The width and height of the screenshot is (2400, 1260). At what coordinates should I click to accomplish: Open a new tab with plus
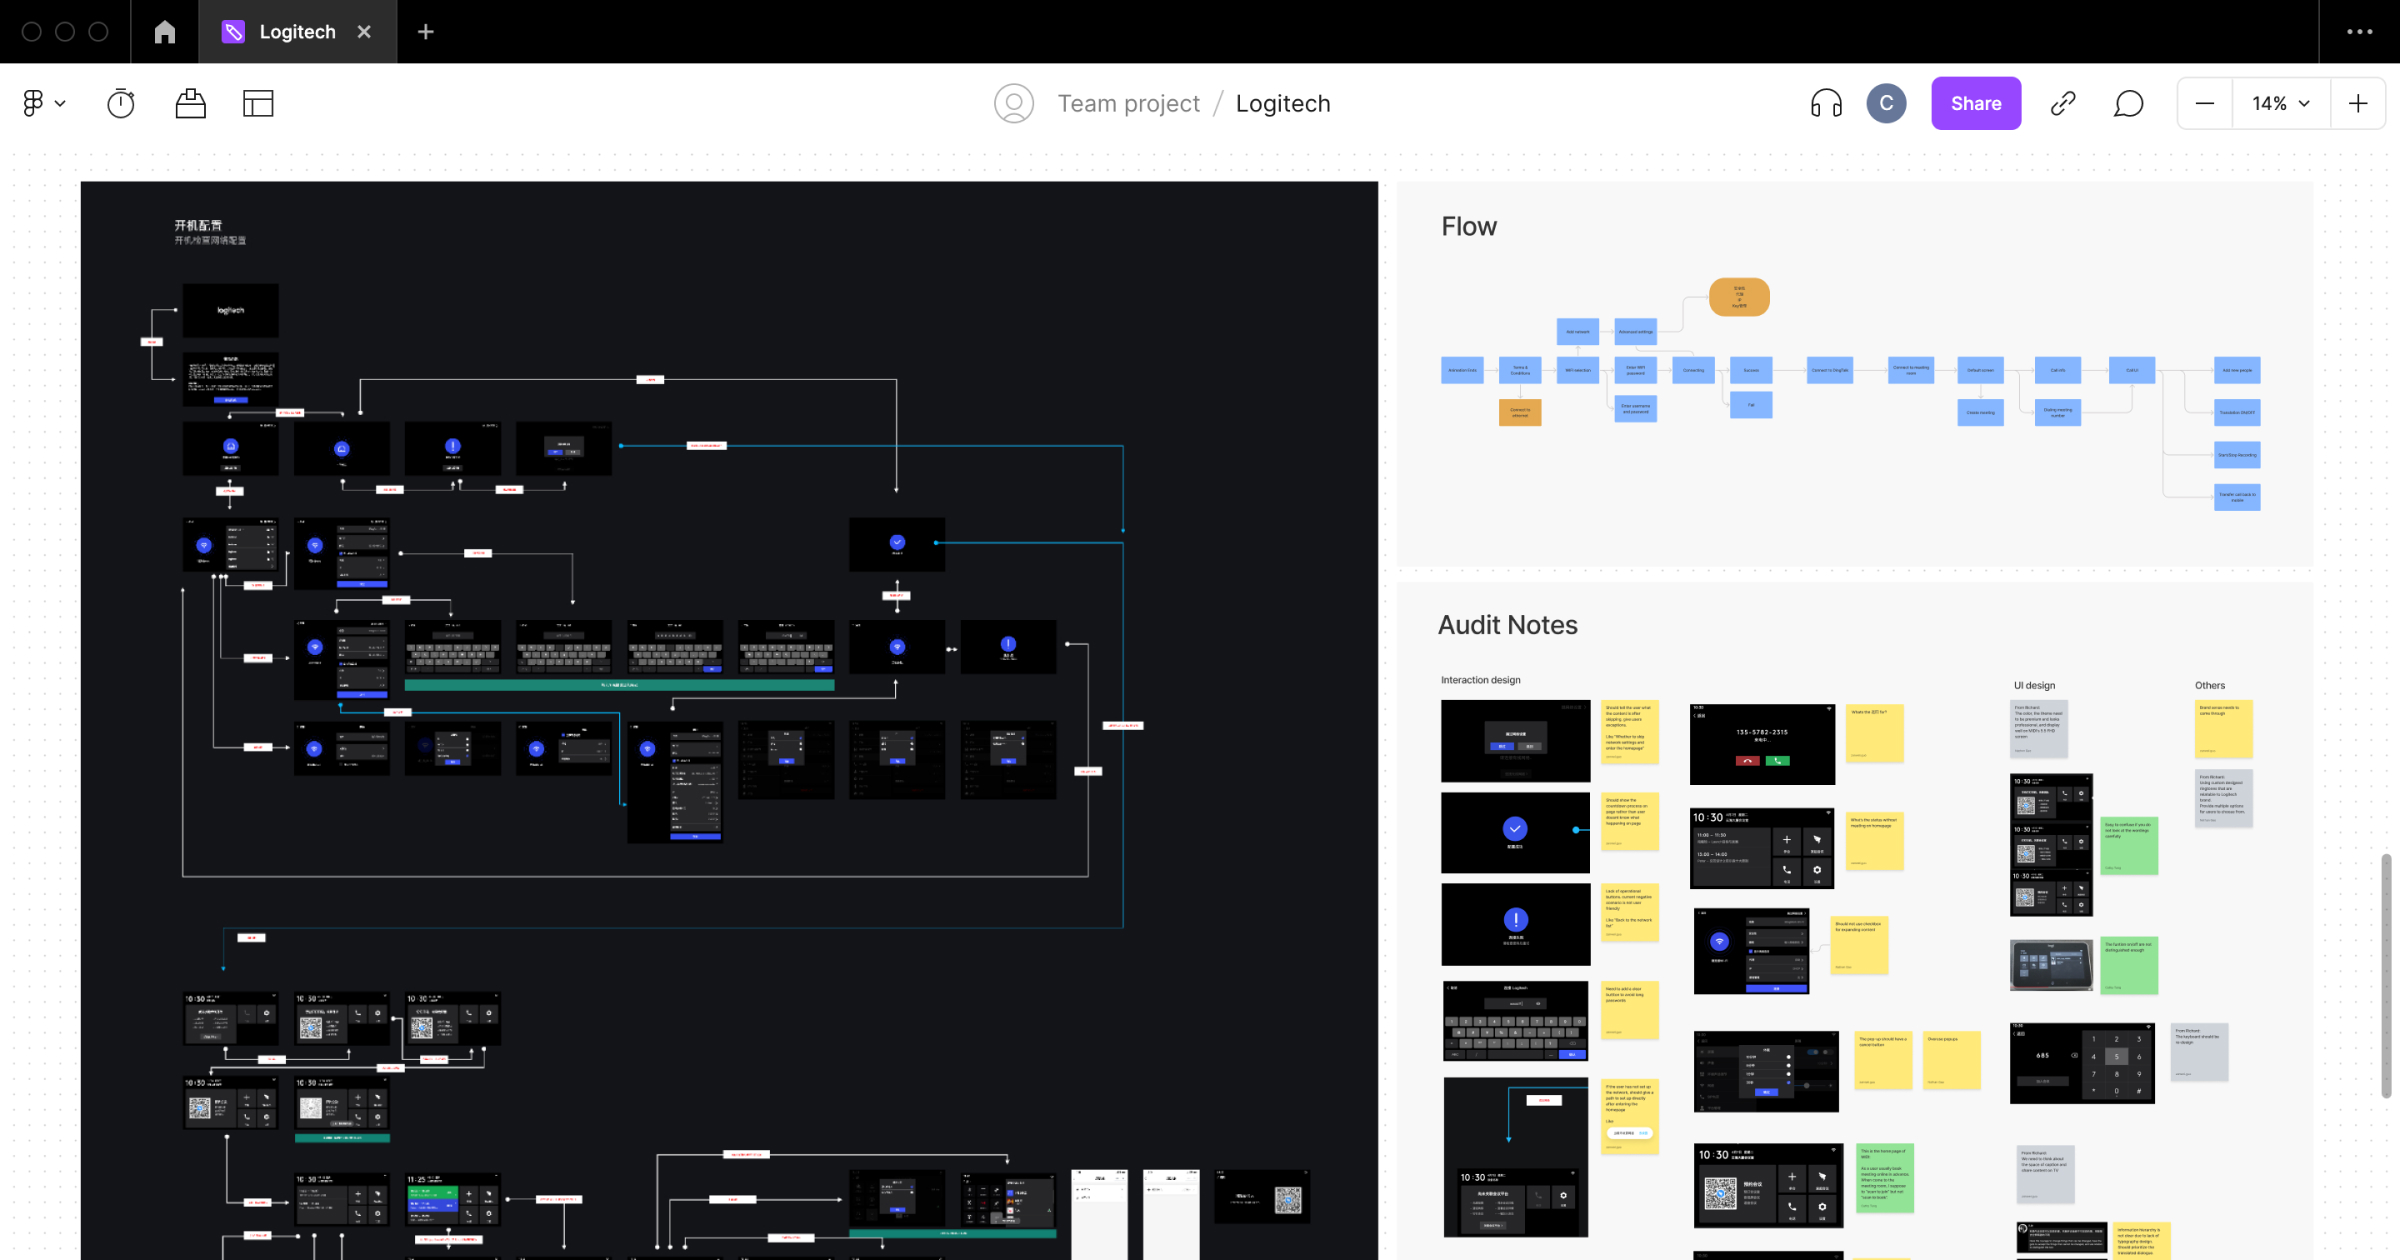[x=425, y=32]
